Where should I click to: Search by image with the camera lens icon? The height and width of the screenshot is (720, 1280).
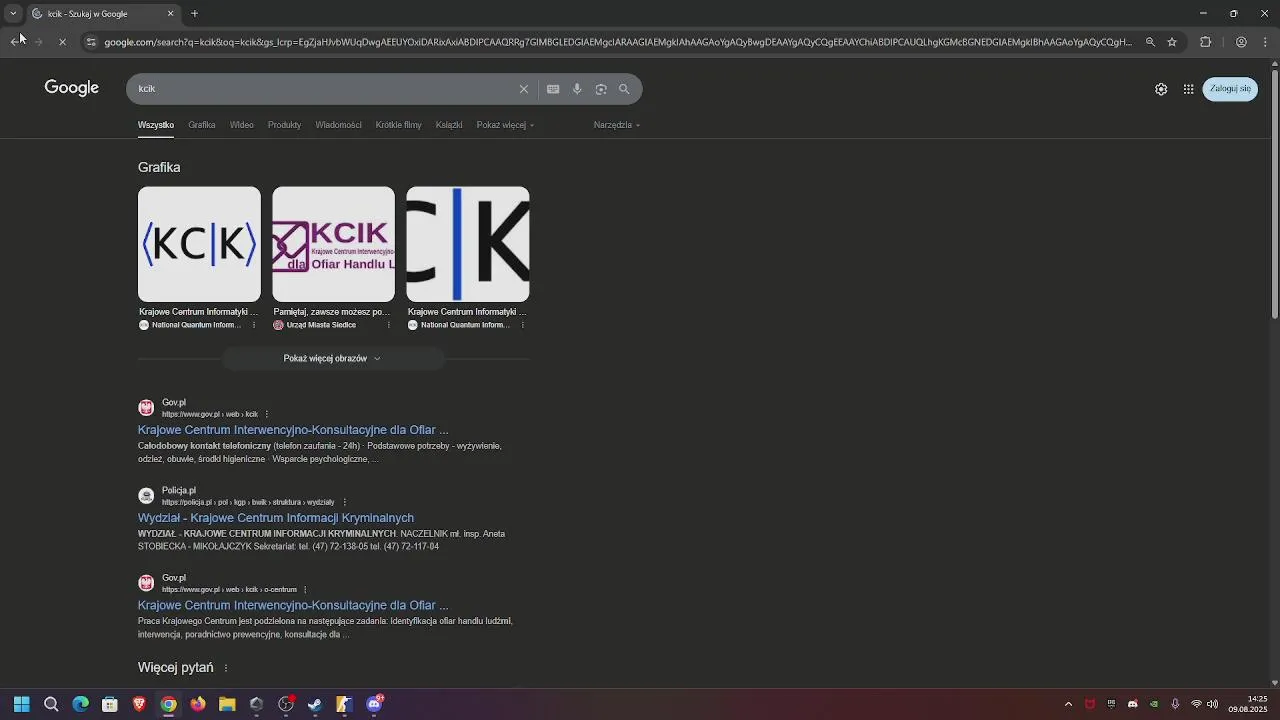pos(601,89)
